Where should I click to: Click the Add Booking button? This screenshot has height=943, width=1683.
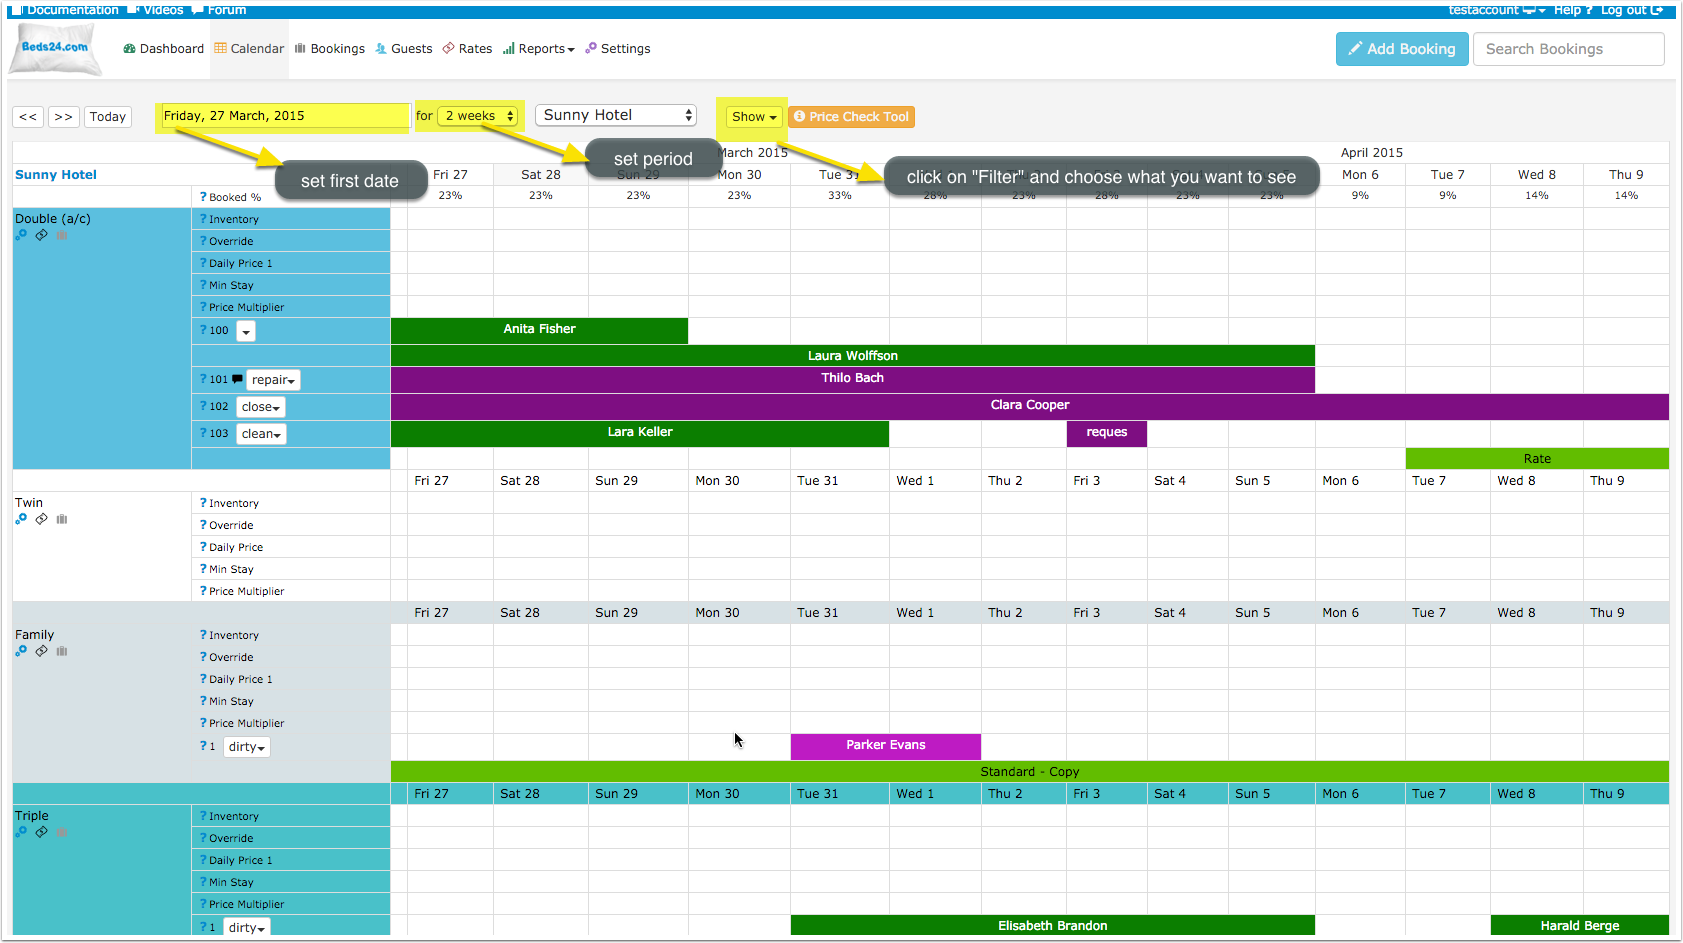click(x=1402, y=49)
